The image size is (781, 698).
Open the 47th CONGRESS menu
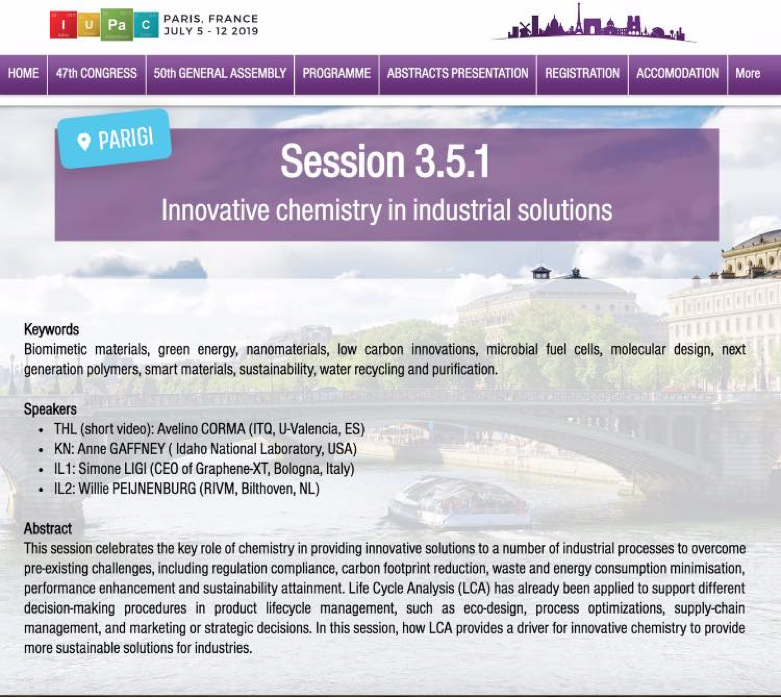point(95,73)
